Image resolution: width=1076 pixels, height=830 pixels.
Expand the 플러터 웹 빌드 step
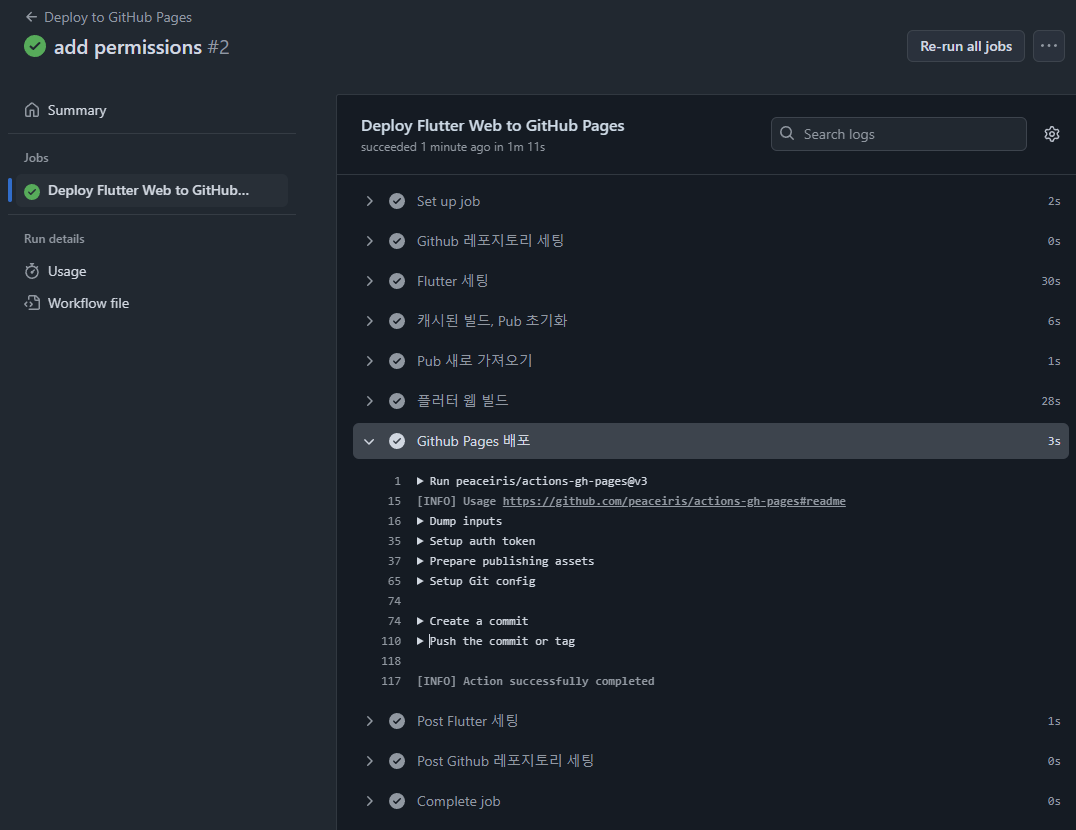(369, 401)
